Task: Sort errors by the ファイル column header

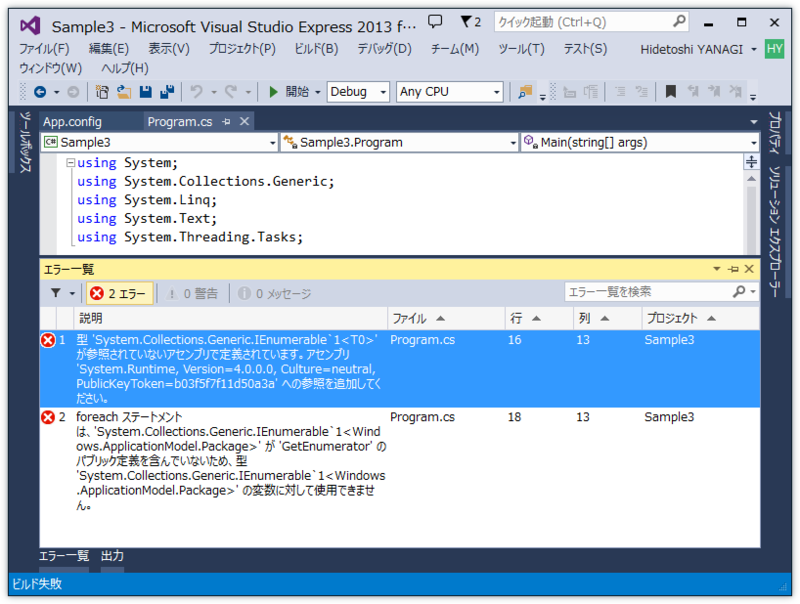Action: (446, 318)
